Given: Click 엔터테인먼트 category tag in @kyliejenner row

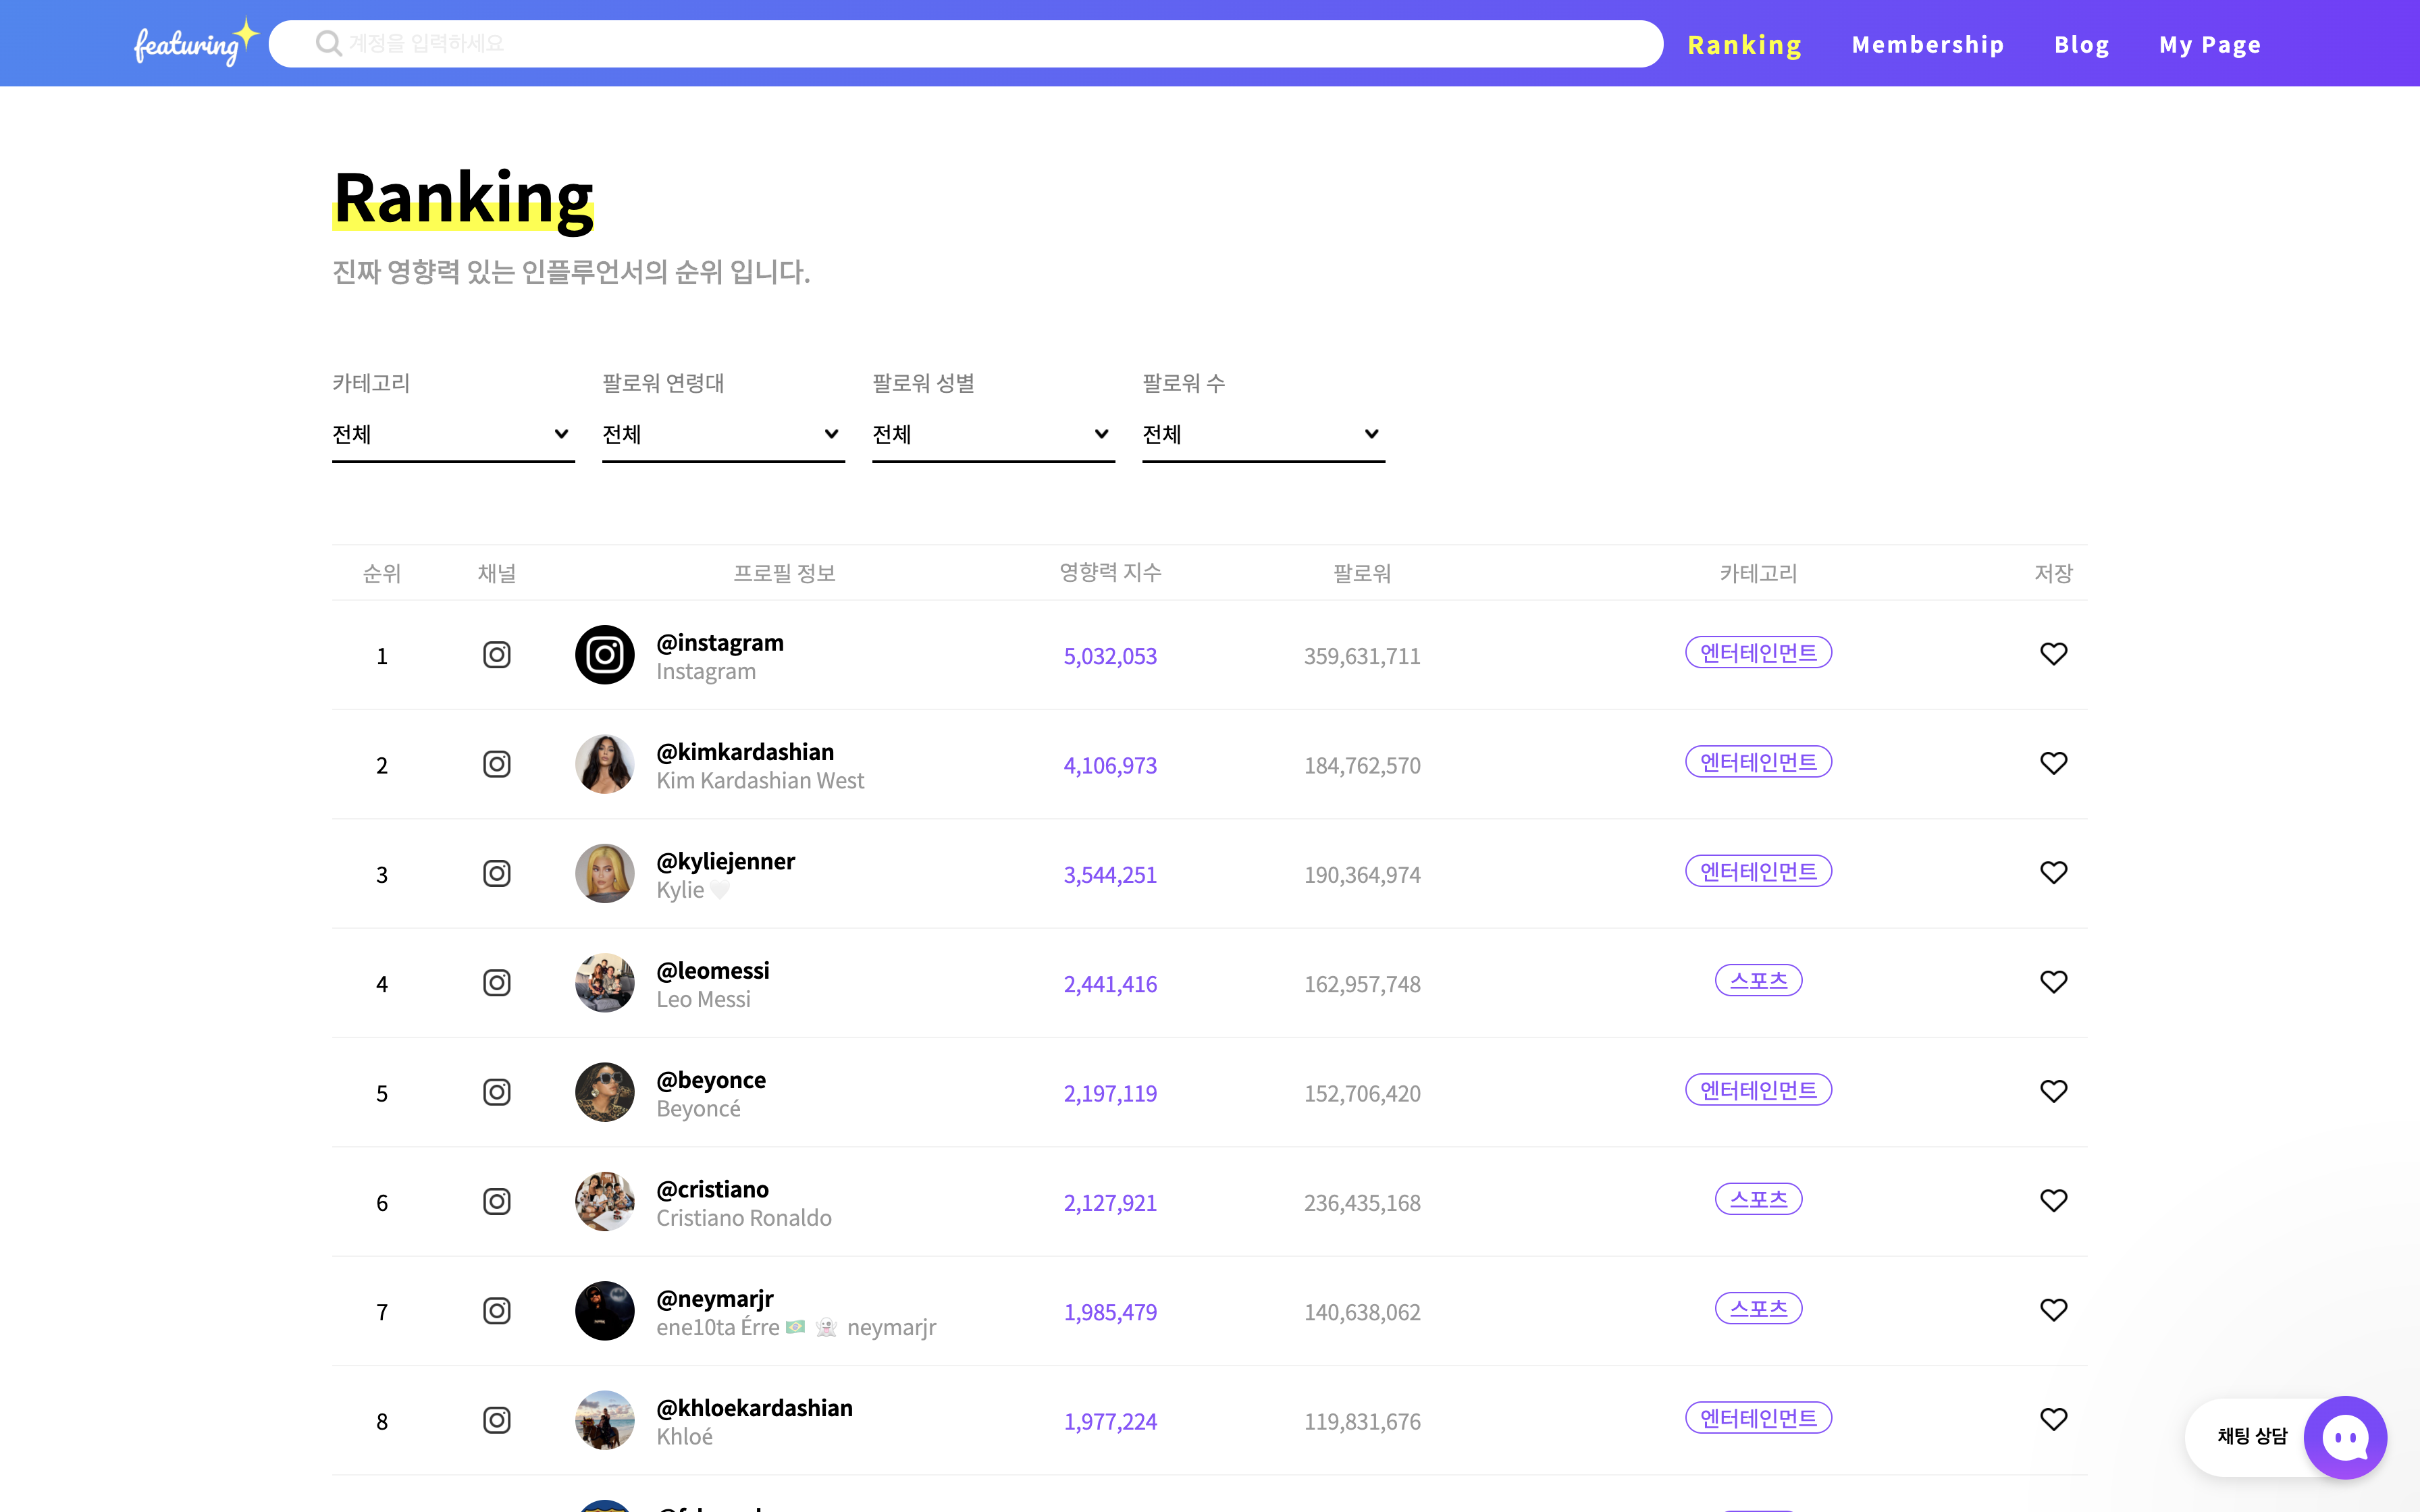Looking at the screenshot, I should pos(1758,872).
